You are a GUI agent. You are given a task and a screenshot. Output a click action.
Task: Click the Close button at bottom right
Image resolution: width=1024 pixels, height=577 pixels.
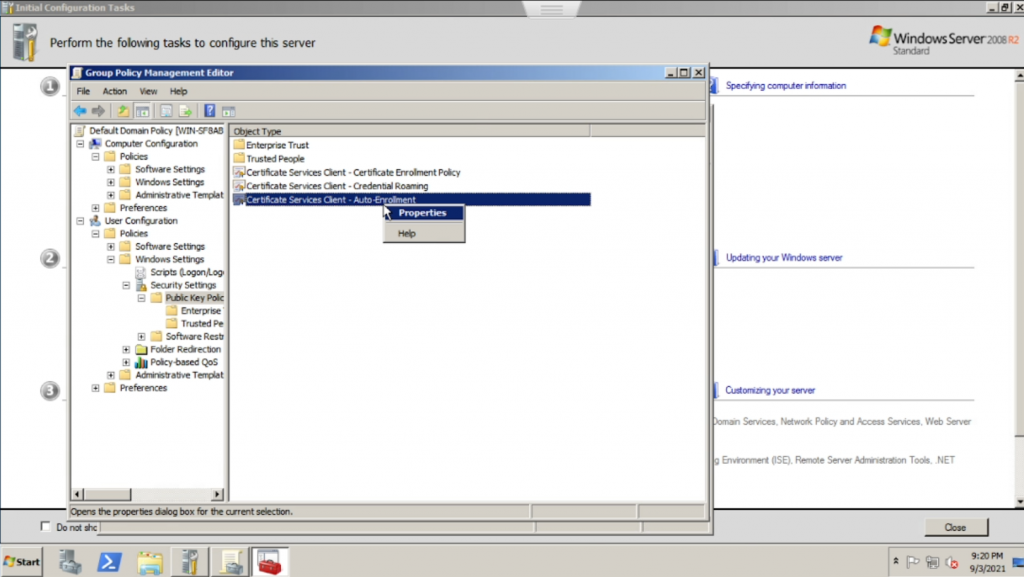(954, 527)
